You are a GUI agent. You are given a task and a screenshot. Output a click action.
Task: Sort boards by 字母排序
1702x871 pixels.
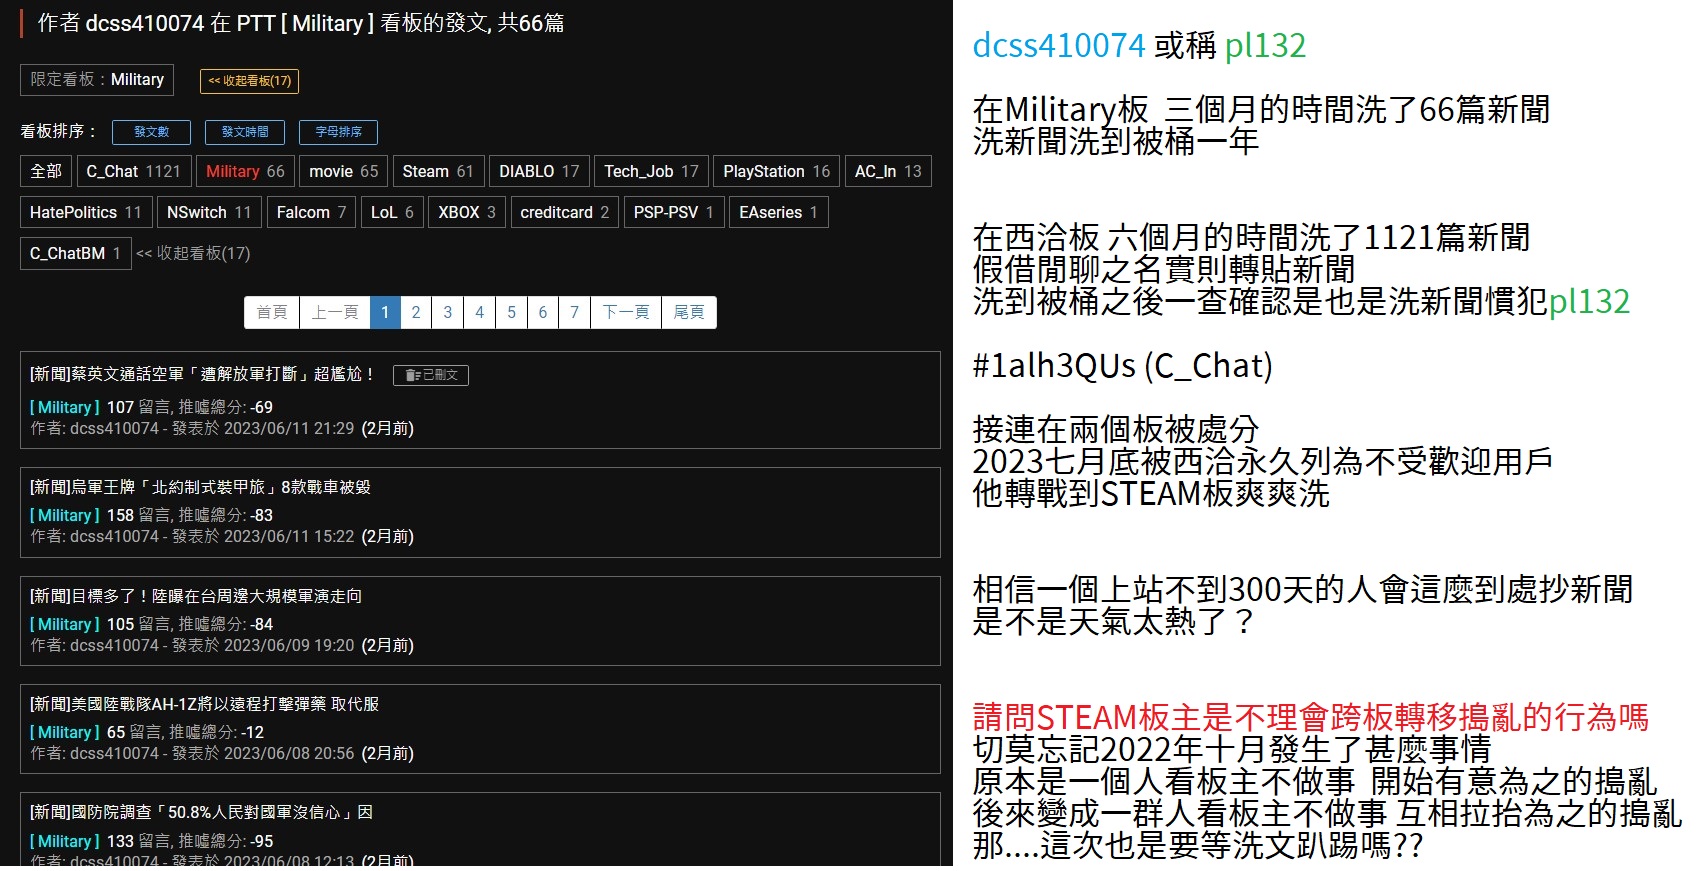coord(338,132)
